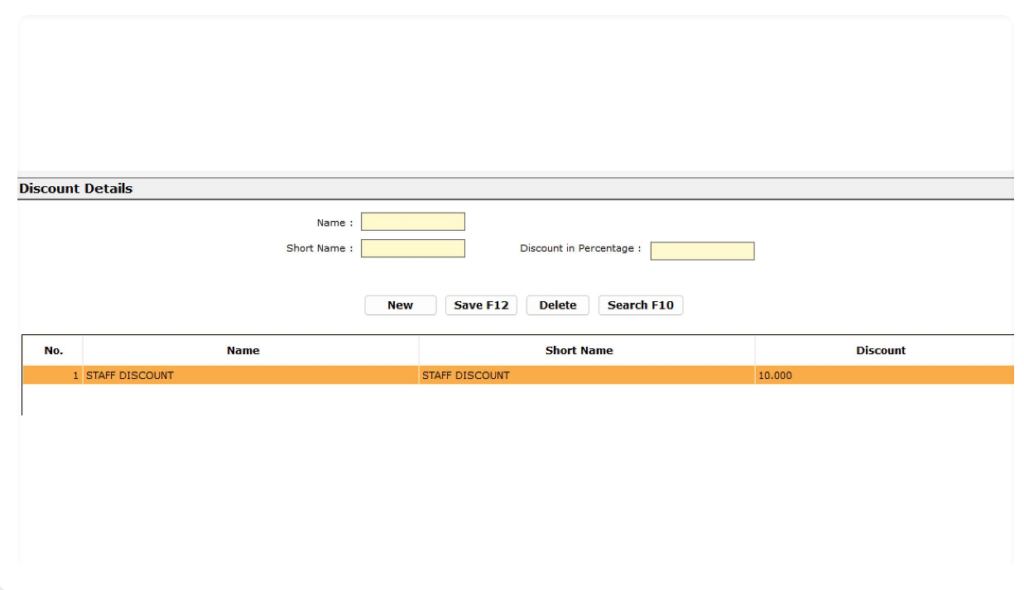Click the "Short Name :" field label
The image size is (1024, 590).
click(319, 248)
